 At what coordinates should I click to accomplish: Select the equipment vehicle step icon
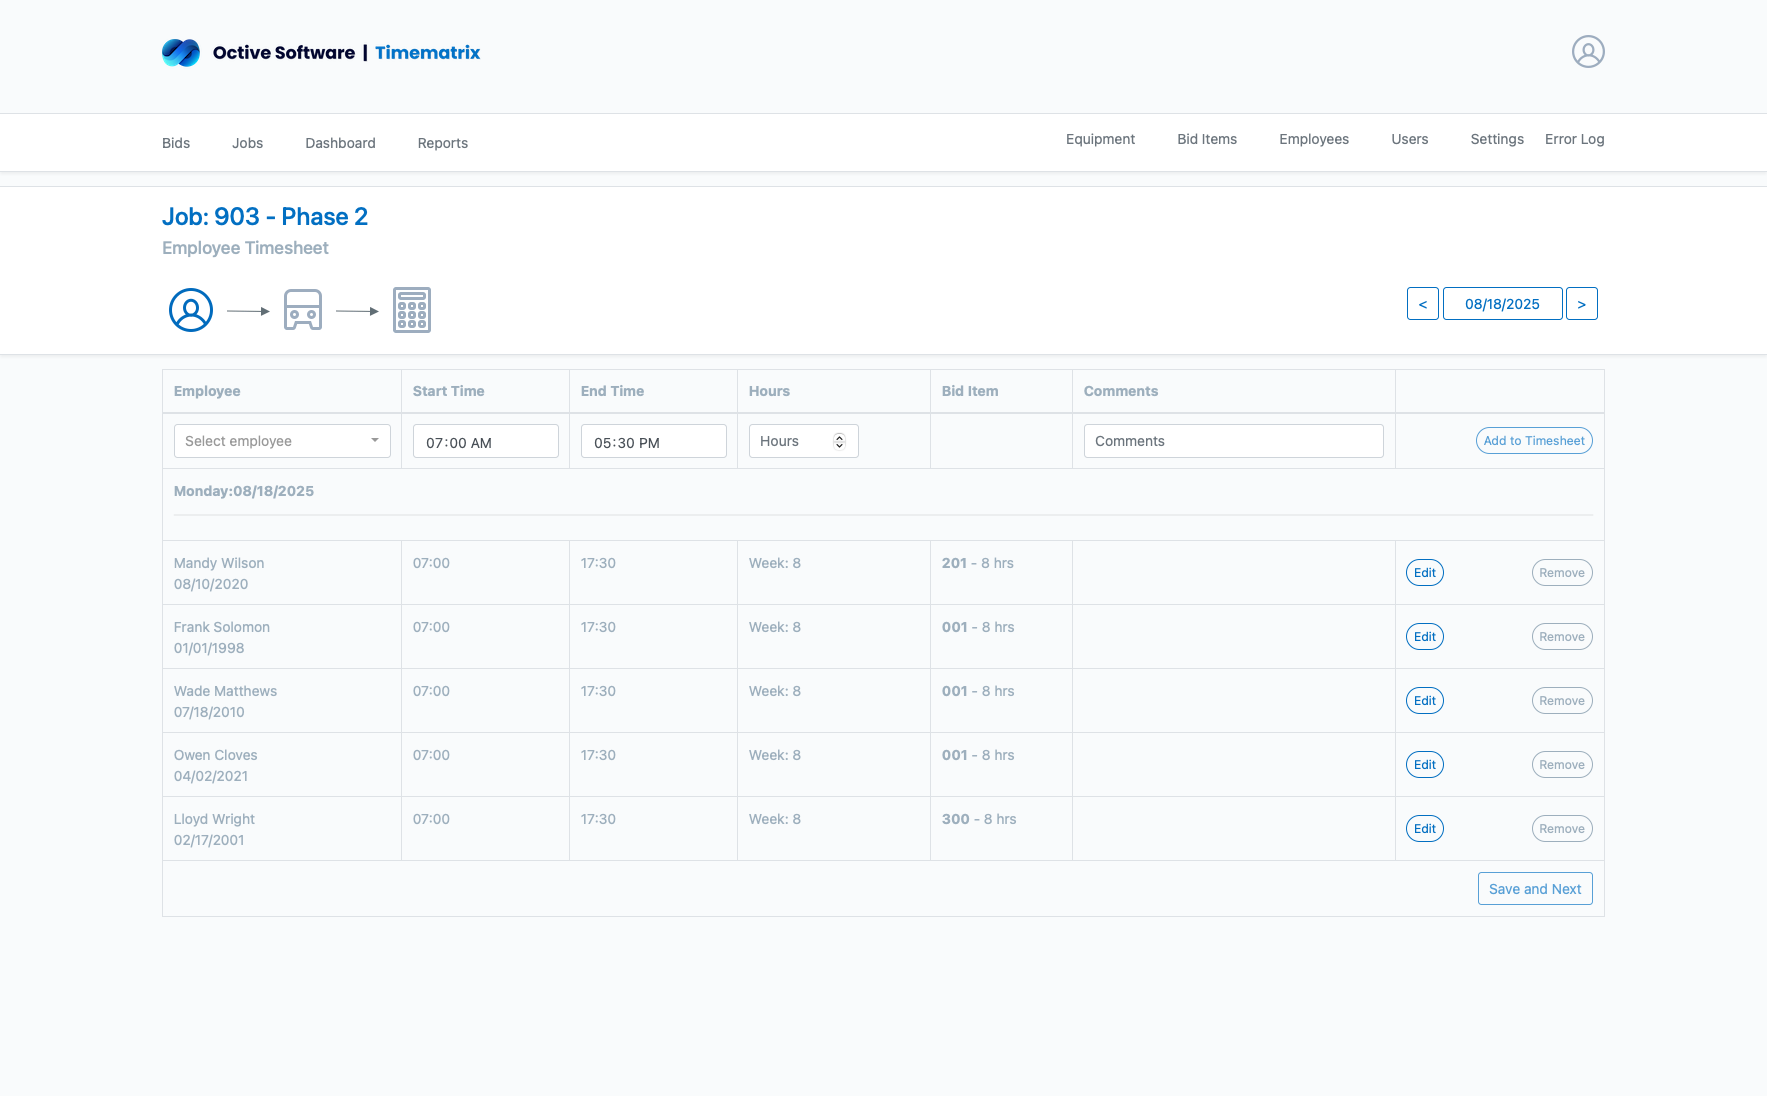302,310
